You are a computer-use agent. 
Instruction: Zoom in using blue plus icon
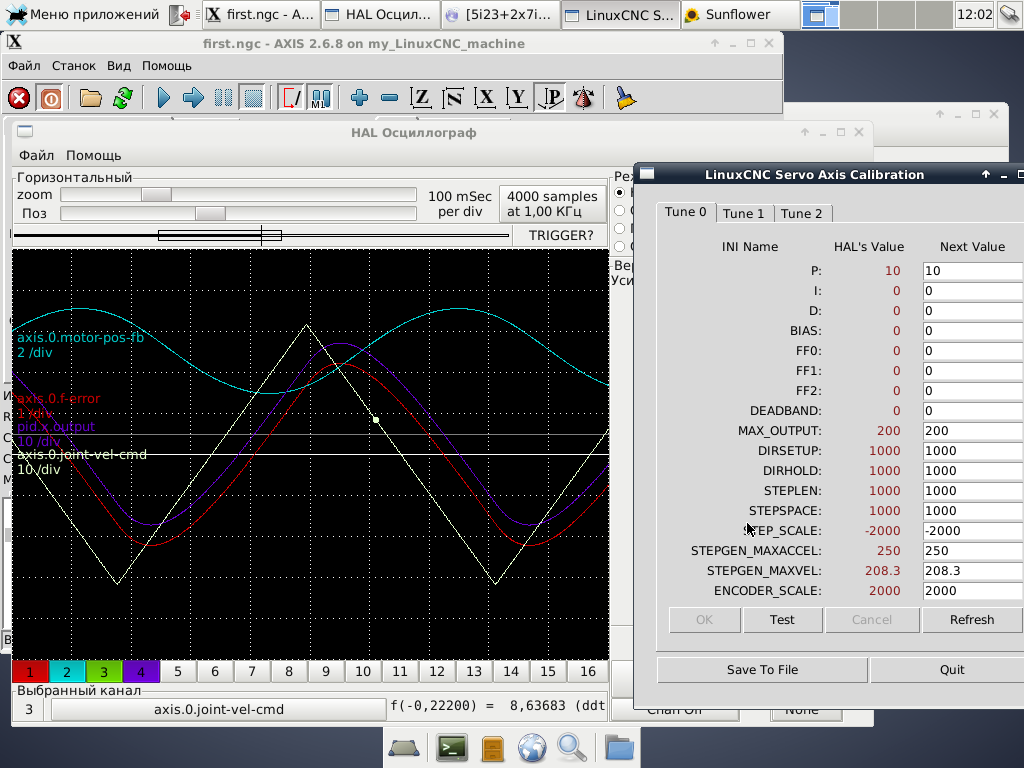tap(360, 98)
